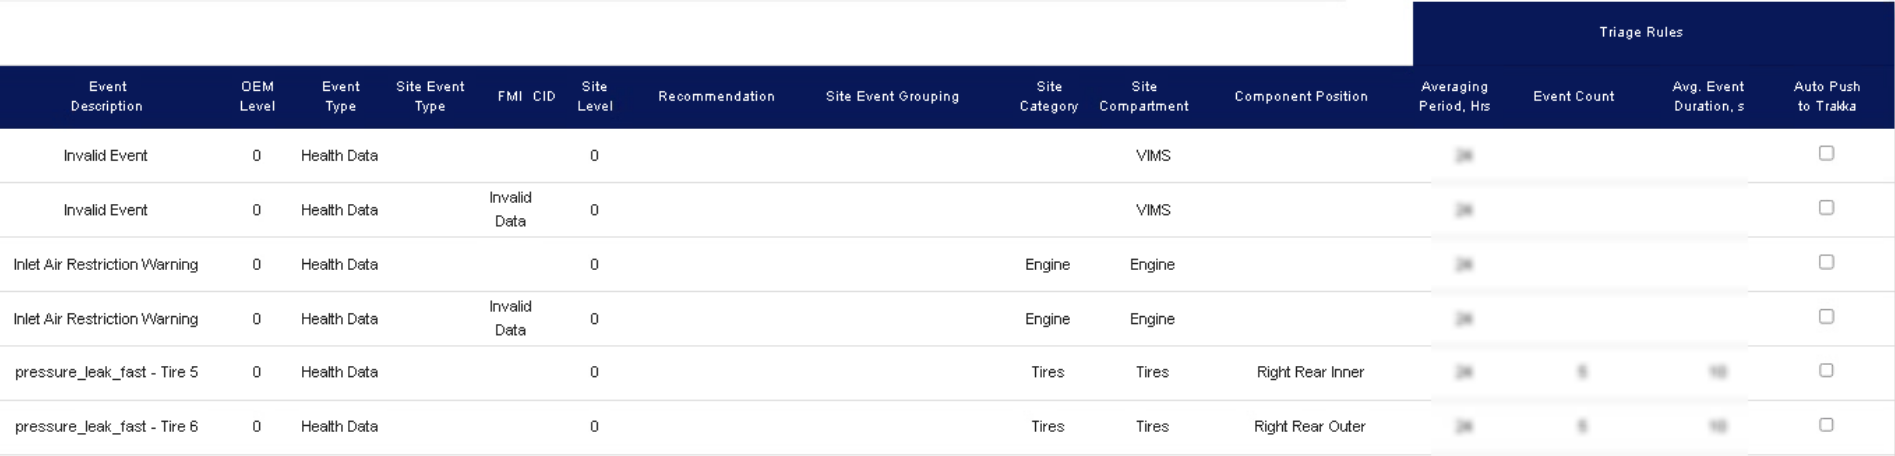Click the Component Position column header

[x=1301, y=96]
